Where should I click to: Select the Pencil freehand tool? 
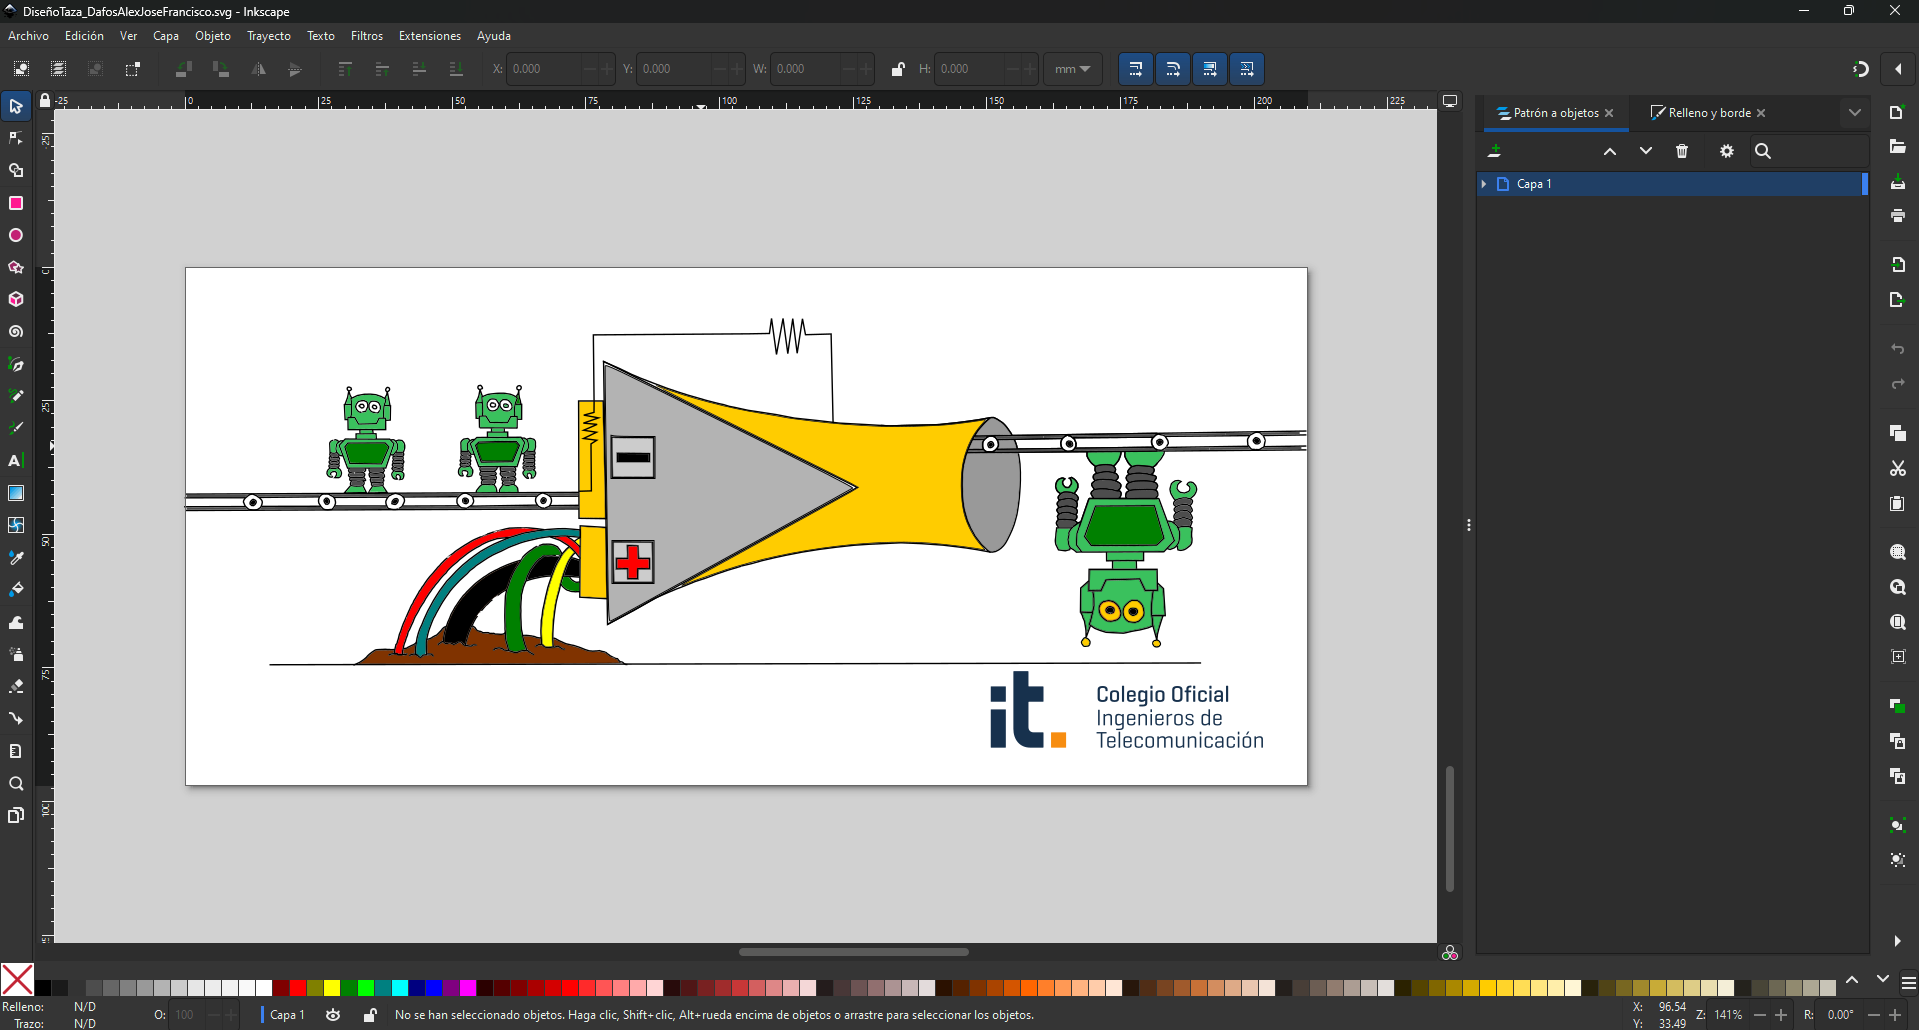pos(16,396)
